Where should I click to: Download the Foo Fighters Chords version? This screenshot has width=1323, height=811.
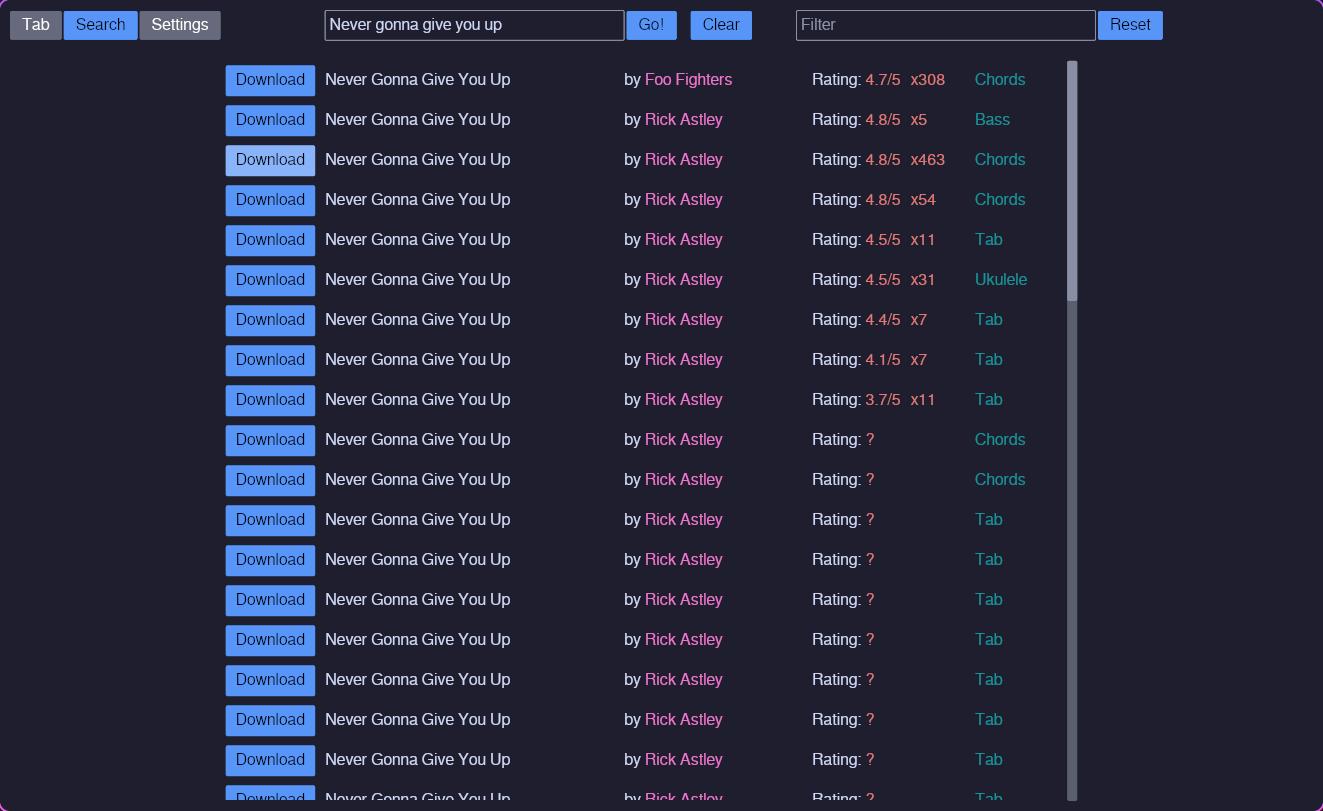pos(270,80)
